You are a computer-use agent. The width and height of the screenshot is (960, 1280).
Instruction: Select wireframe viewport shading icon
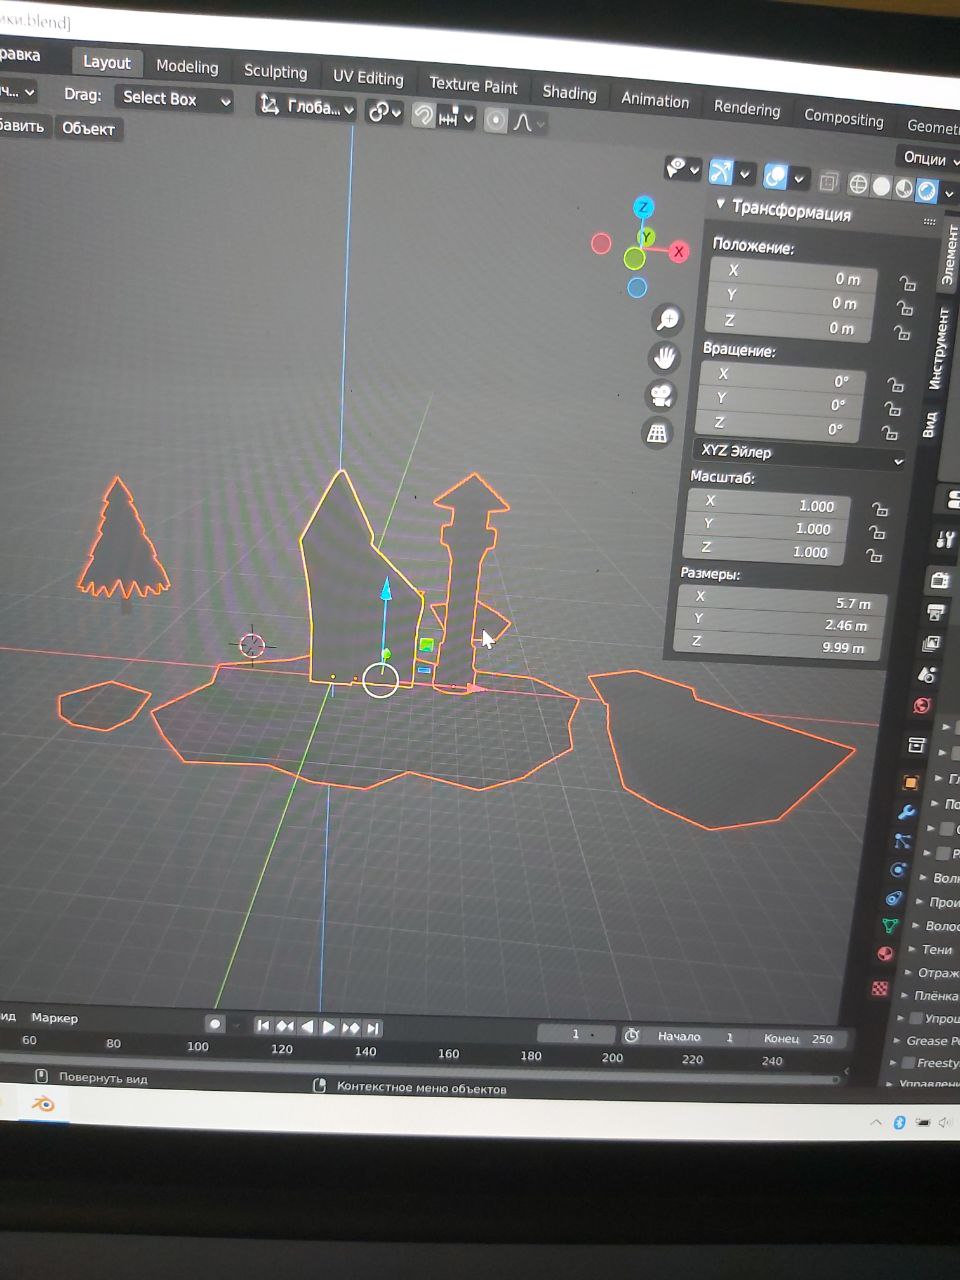pyautogui.click(x=858, y=184)
